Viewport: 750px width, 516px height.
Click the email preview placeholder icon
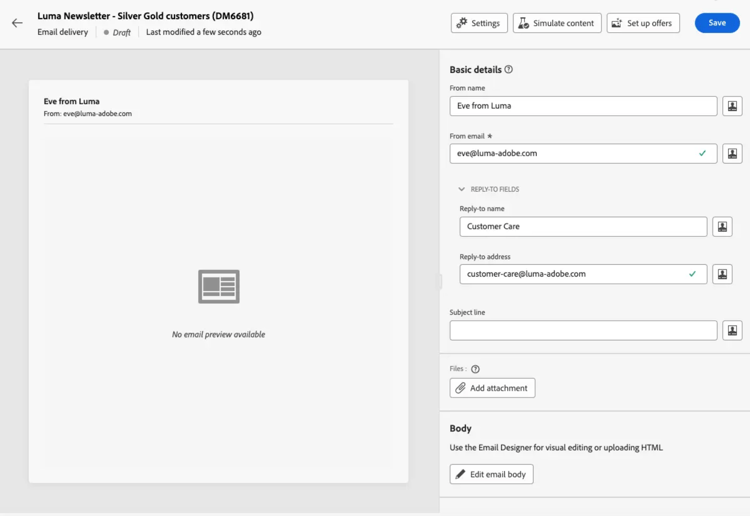click(219, 286)
